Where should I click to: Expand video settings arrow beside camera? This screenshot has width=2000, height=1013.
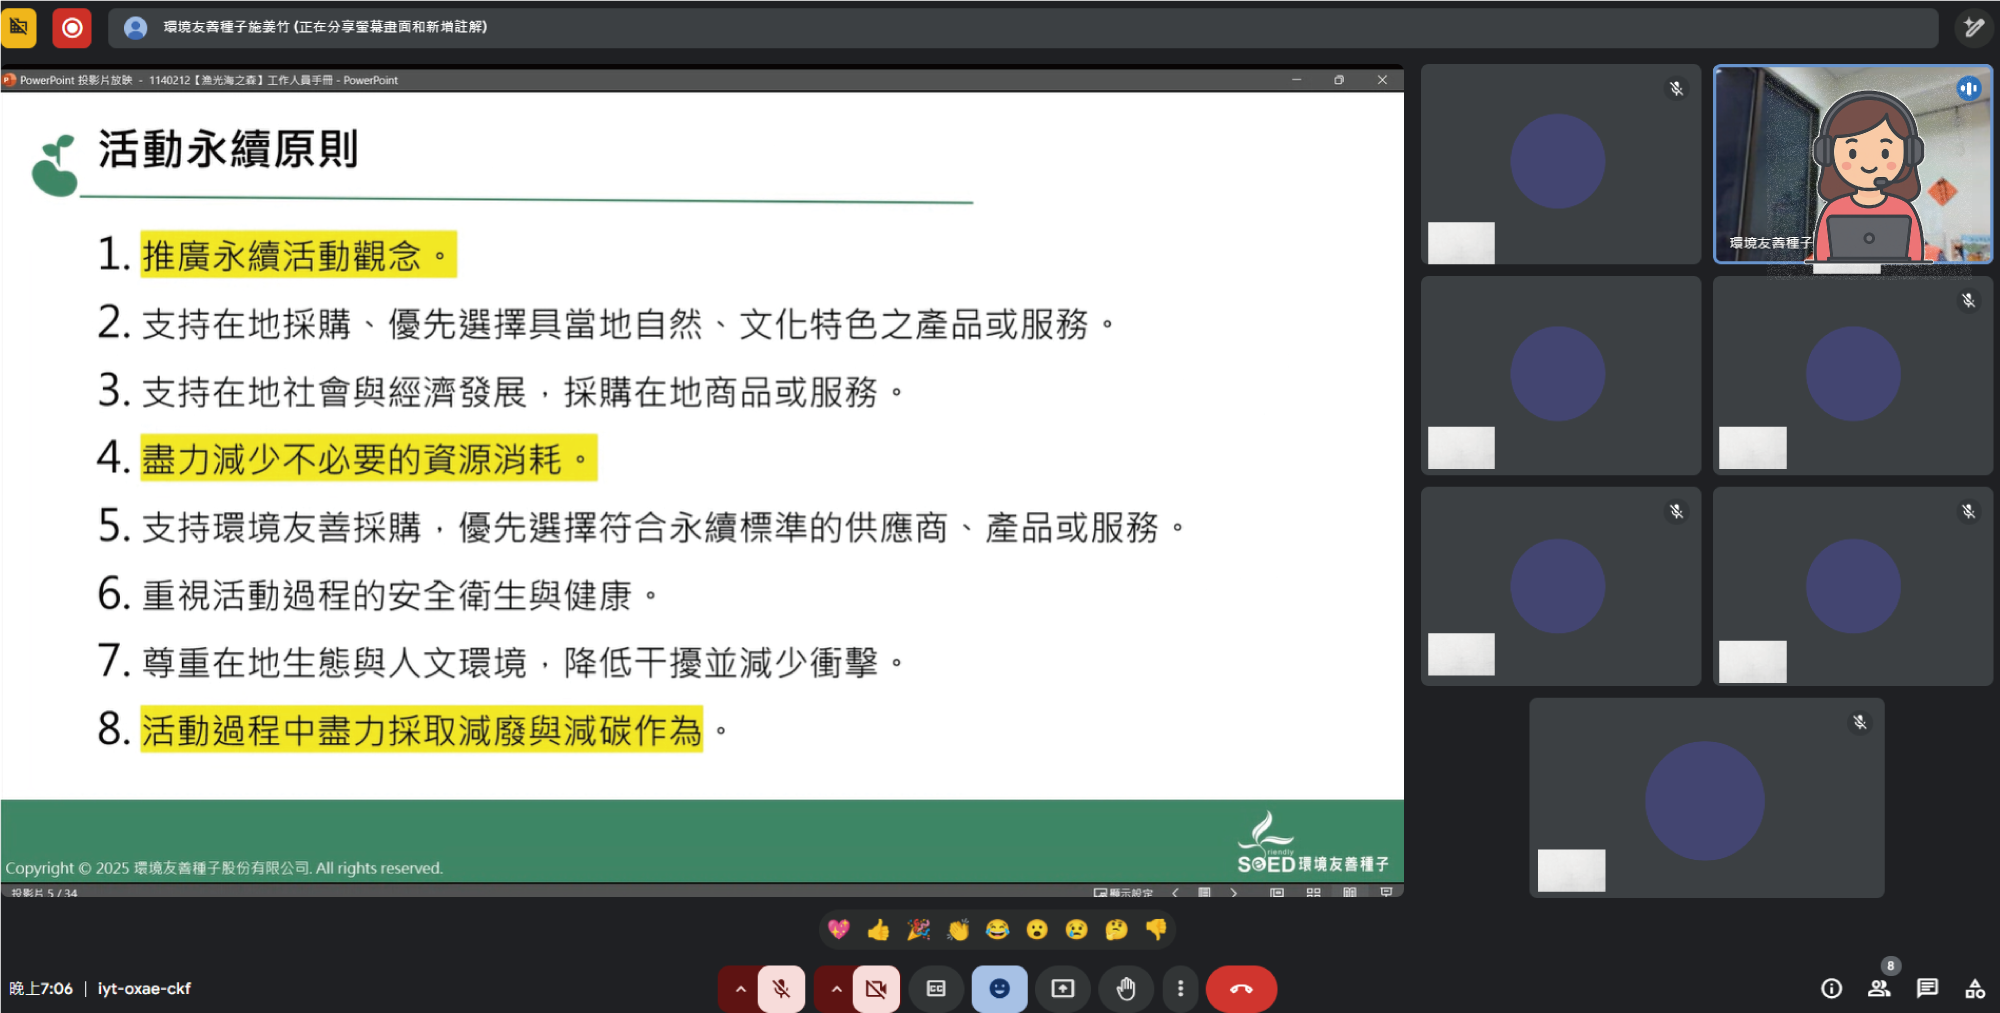click(836, 989)
